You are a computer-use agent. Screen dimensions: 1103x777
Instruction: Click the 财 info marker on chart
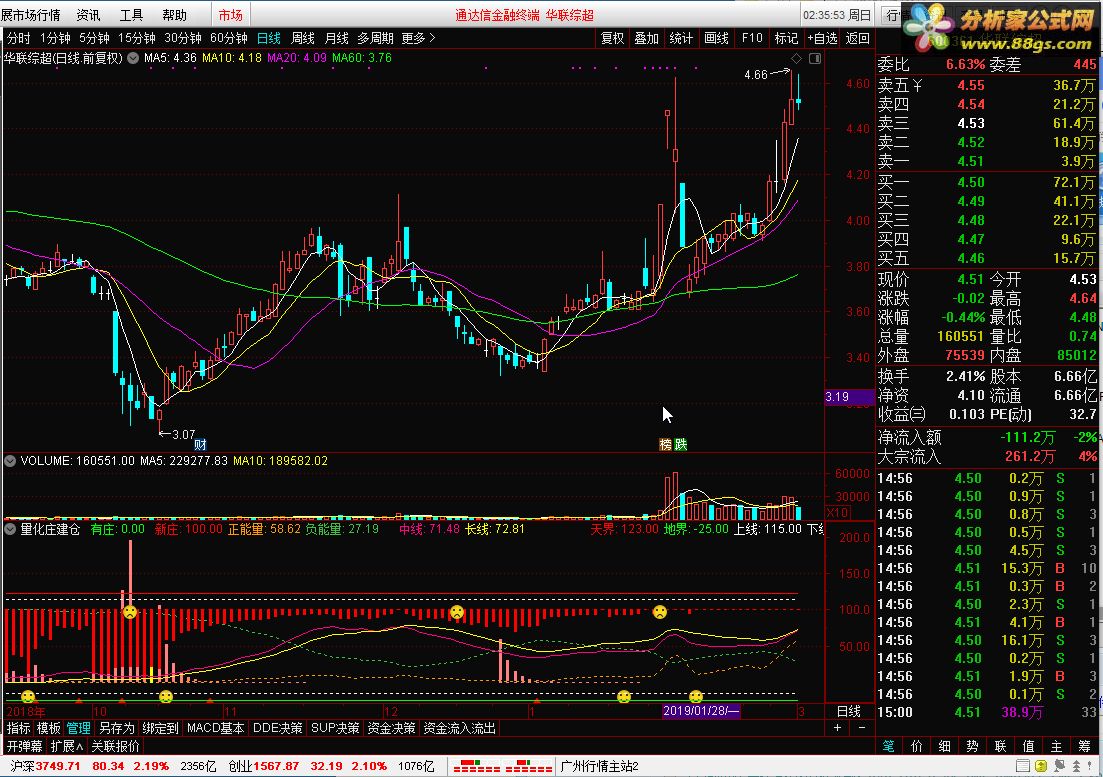[200, 444]
